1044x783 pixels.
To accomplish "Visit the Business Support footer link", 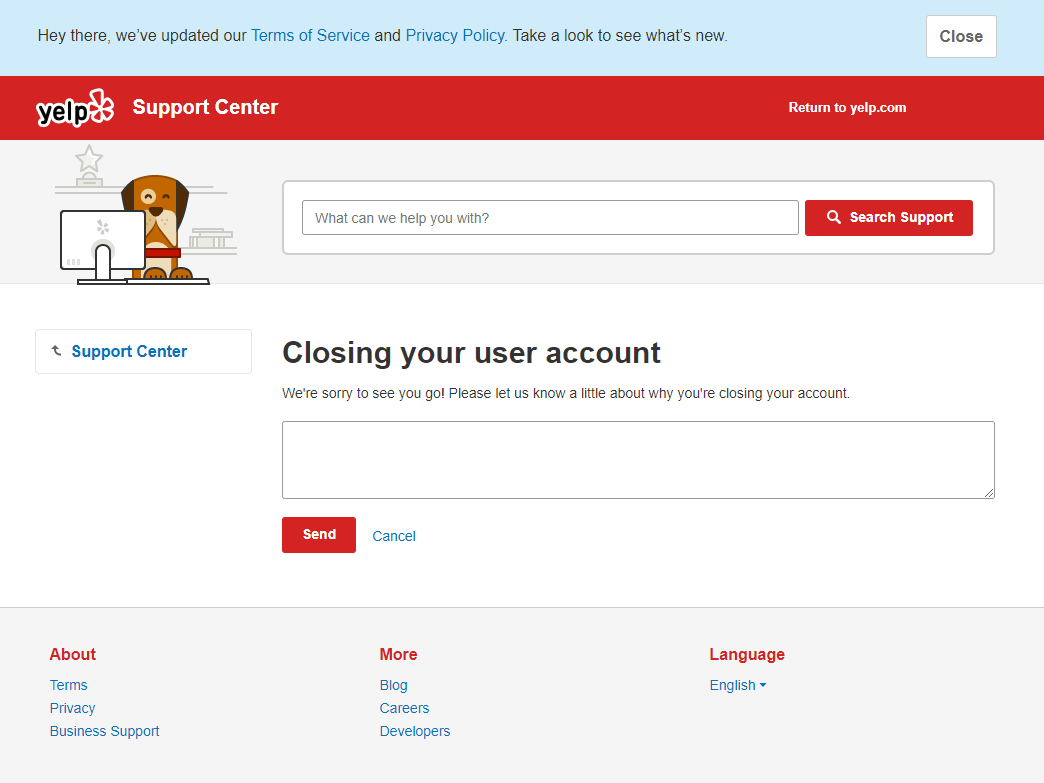I will 105,731.
